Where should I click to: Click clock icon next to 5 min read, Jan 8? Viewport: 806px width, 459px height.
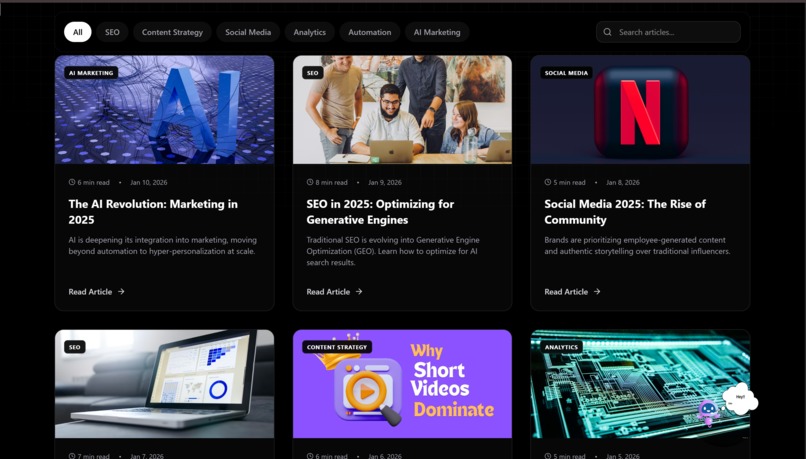point(548,182)
